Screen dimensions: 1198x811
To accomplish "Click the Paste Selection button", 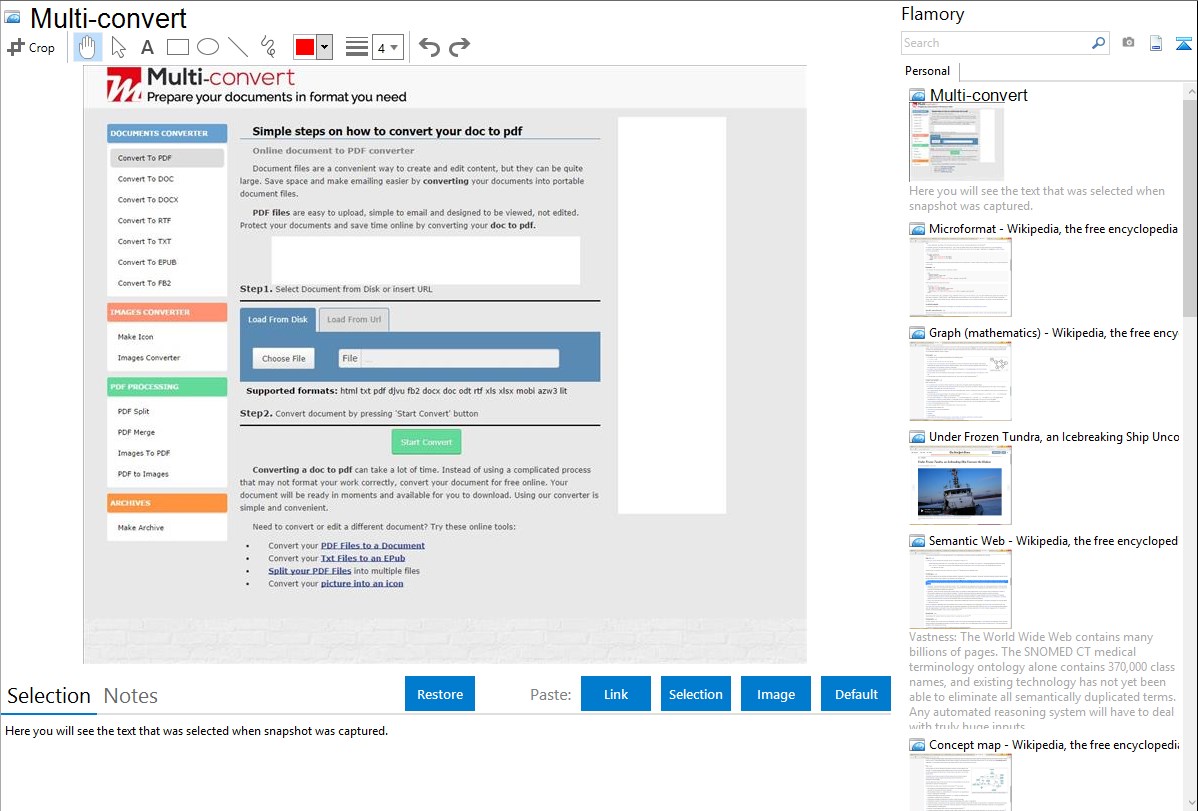I will coord(695,694).
